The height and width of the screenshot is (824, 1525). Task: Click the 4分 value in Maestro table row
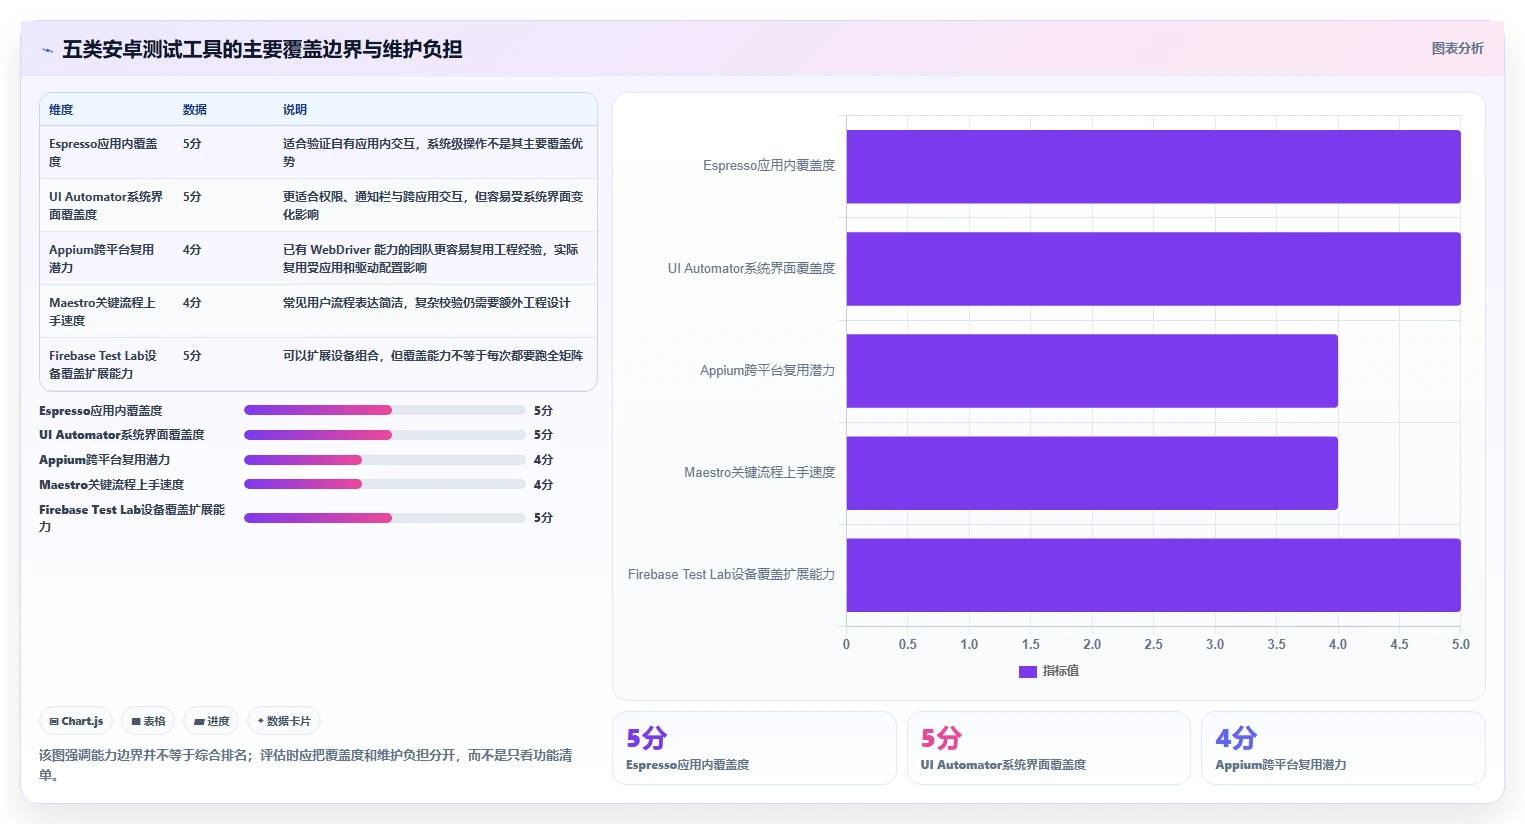[x=192, y=303]
